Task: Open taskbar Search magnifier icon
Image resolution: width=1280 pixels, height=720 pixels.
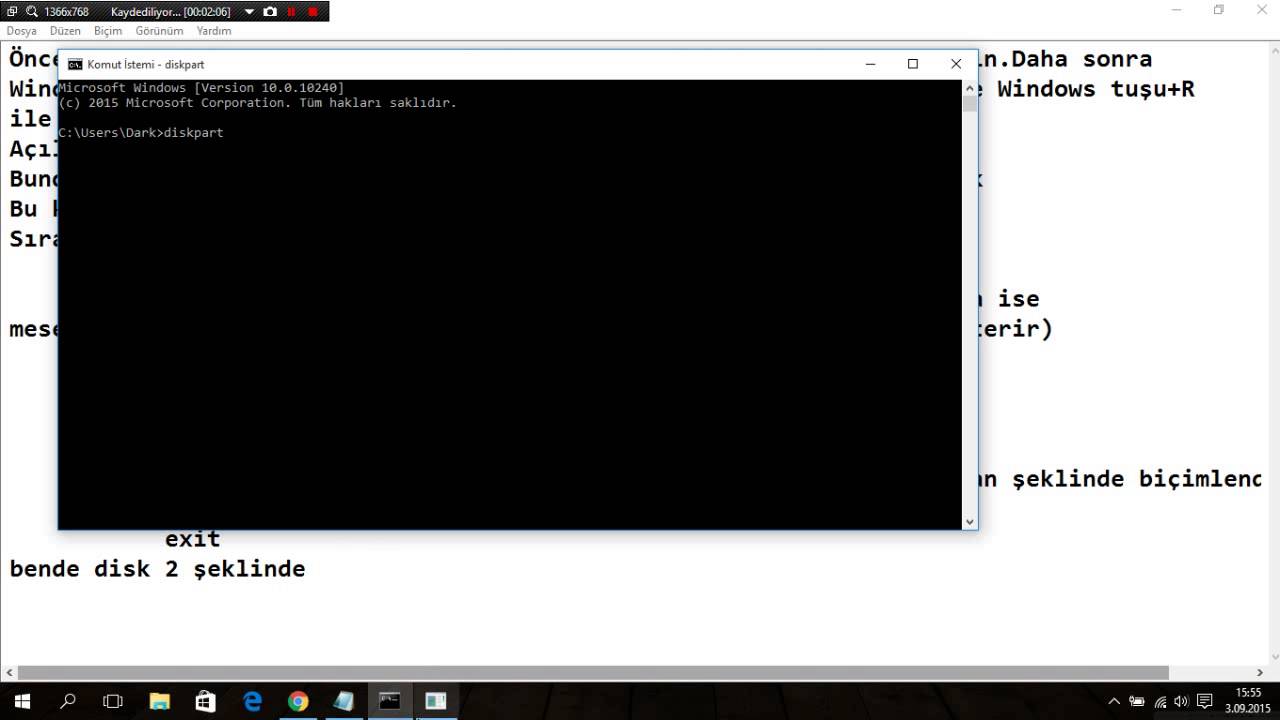Action: [68, 701]
